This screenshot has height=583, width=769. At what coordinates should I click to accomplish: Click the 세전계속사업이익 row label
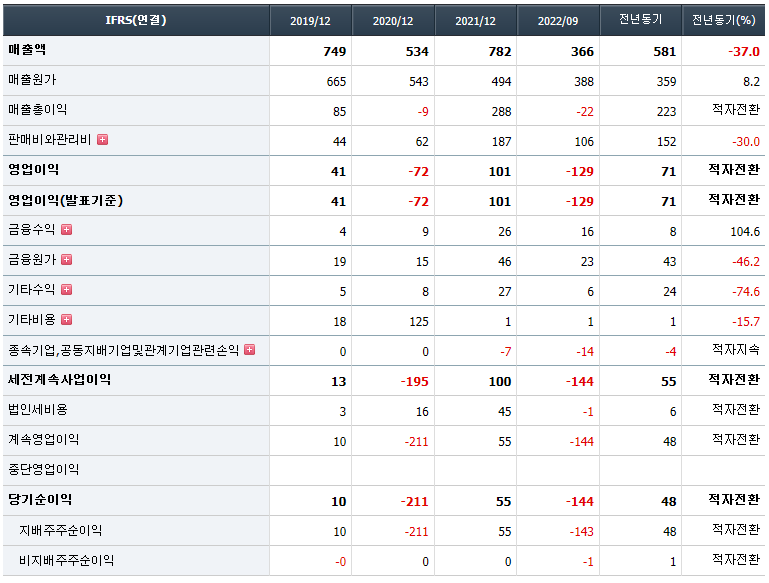[x=59, y=380]
